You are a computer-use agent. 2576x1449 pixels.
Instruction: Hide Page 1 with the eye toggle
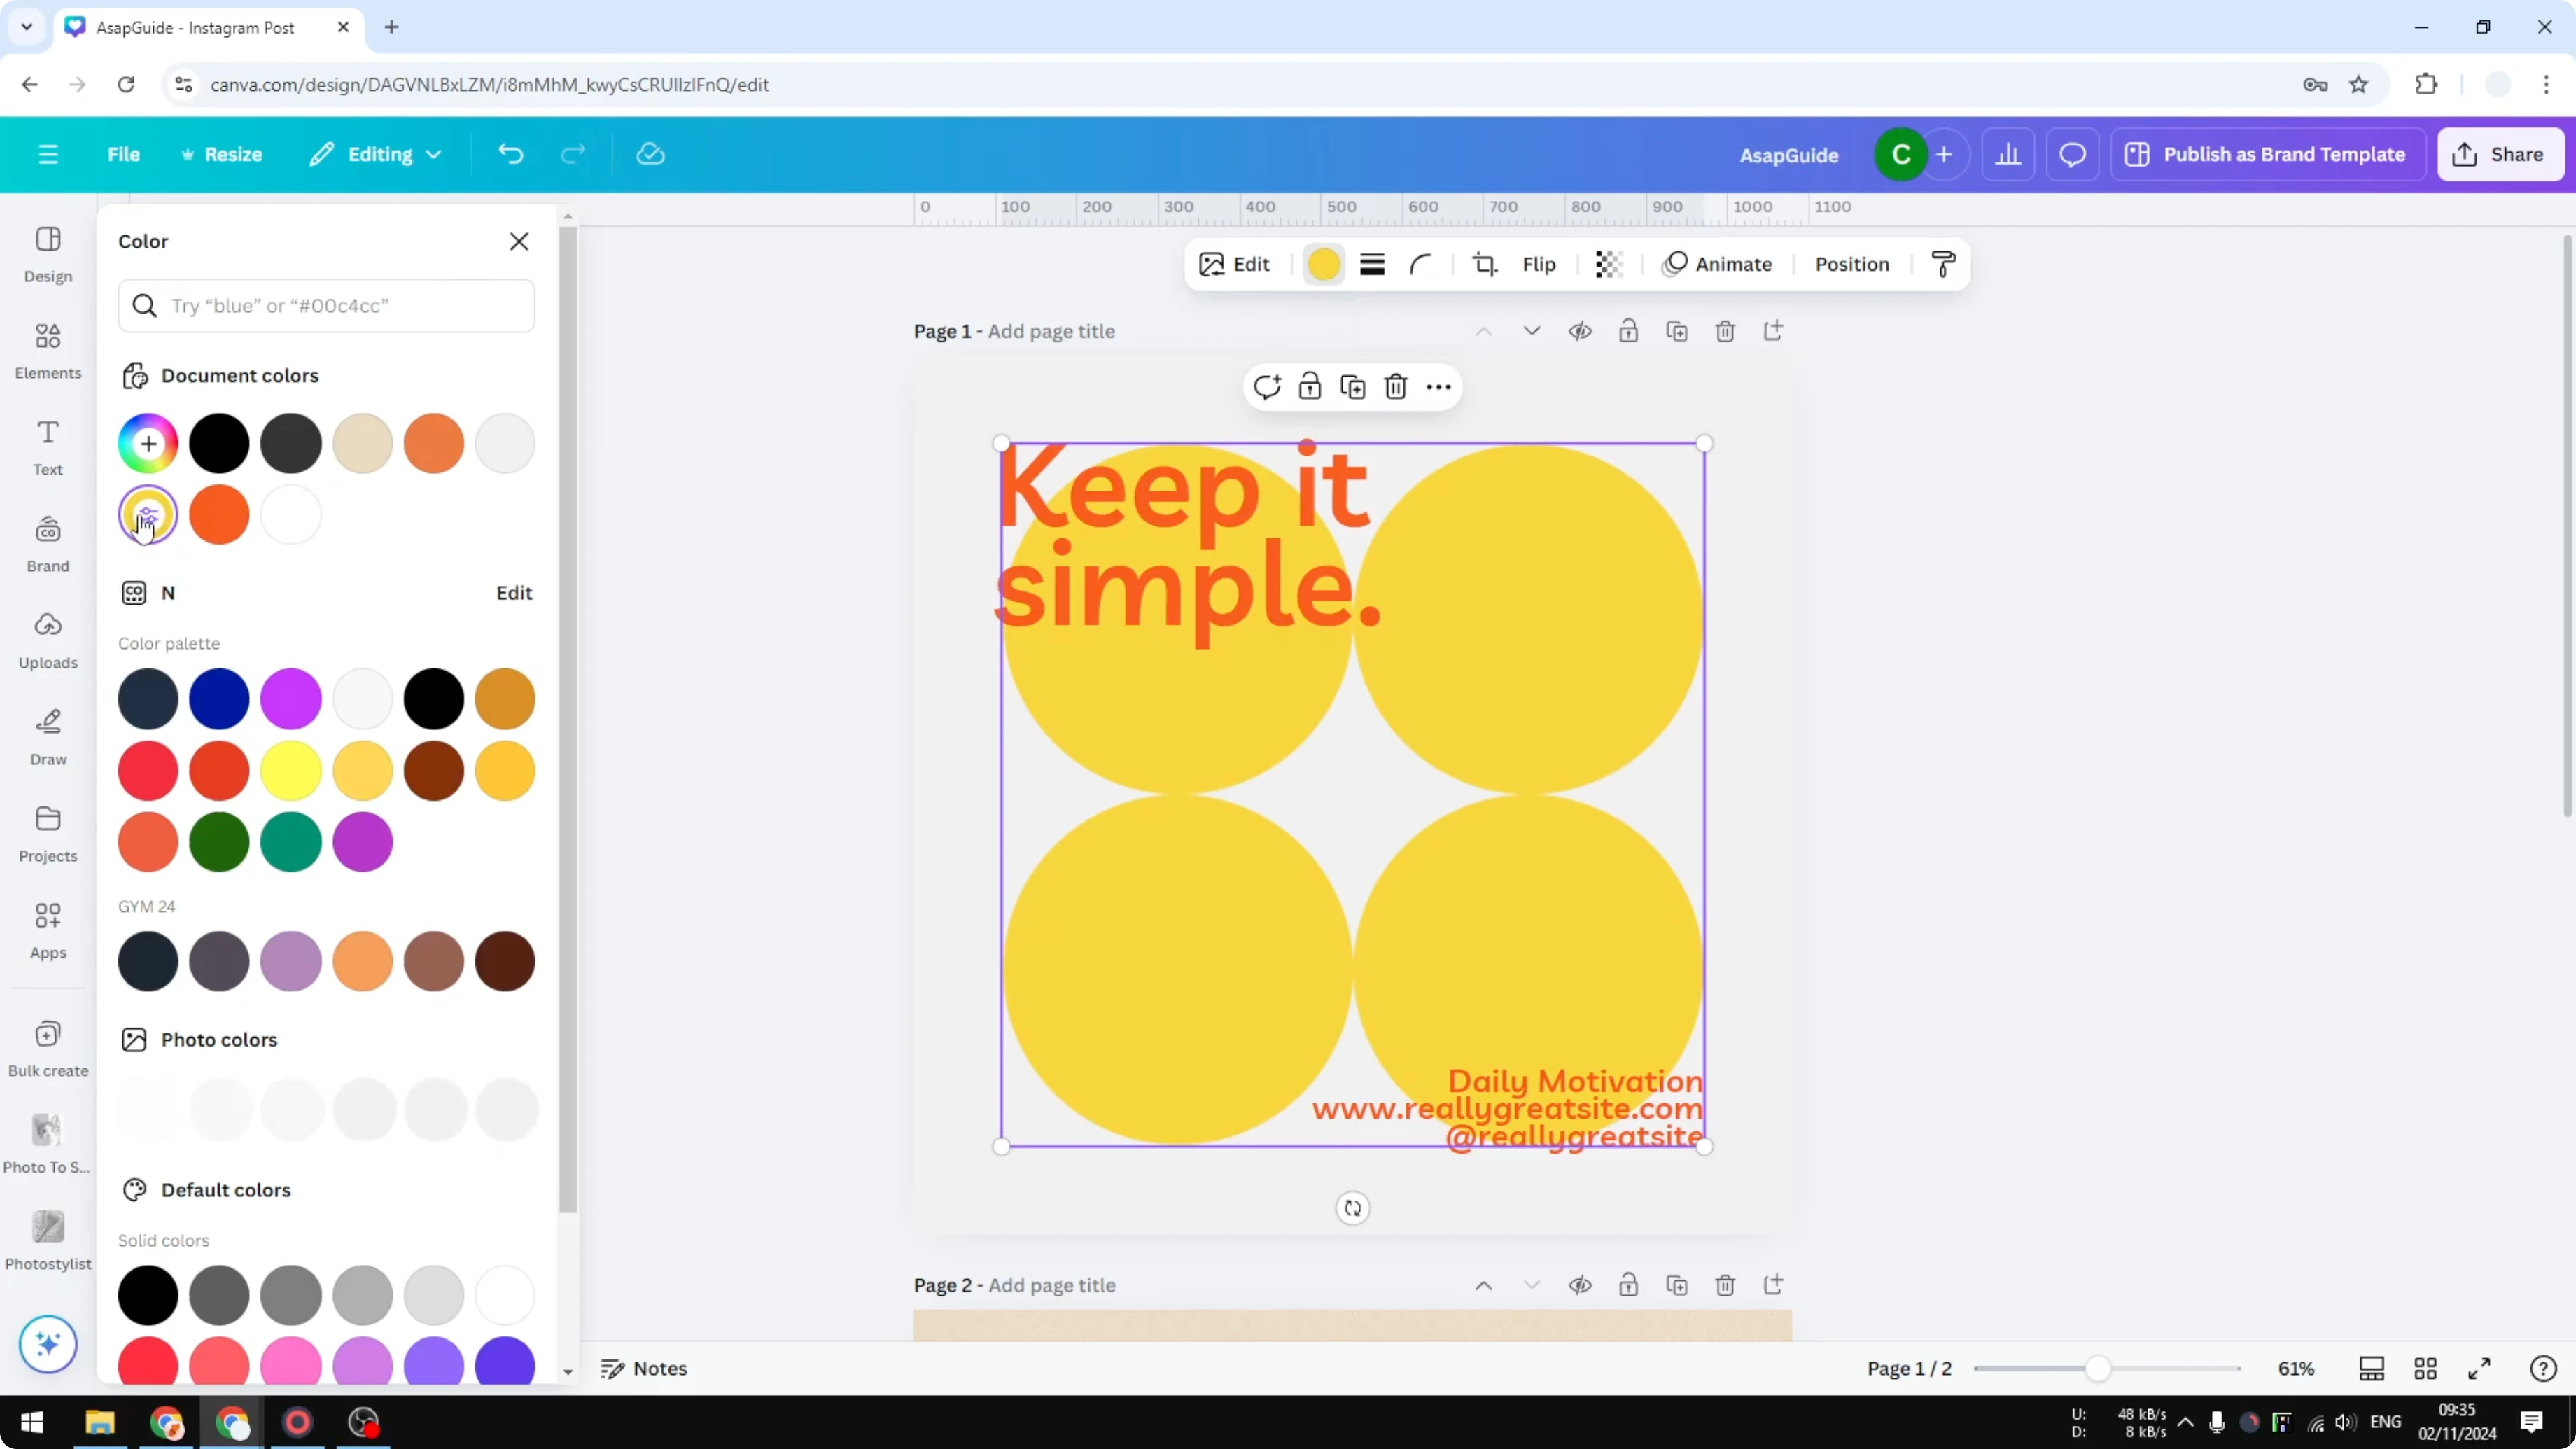1580,331
